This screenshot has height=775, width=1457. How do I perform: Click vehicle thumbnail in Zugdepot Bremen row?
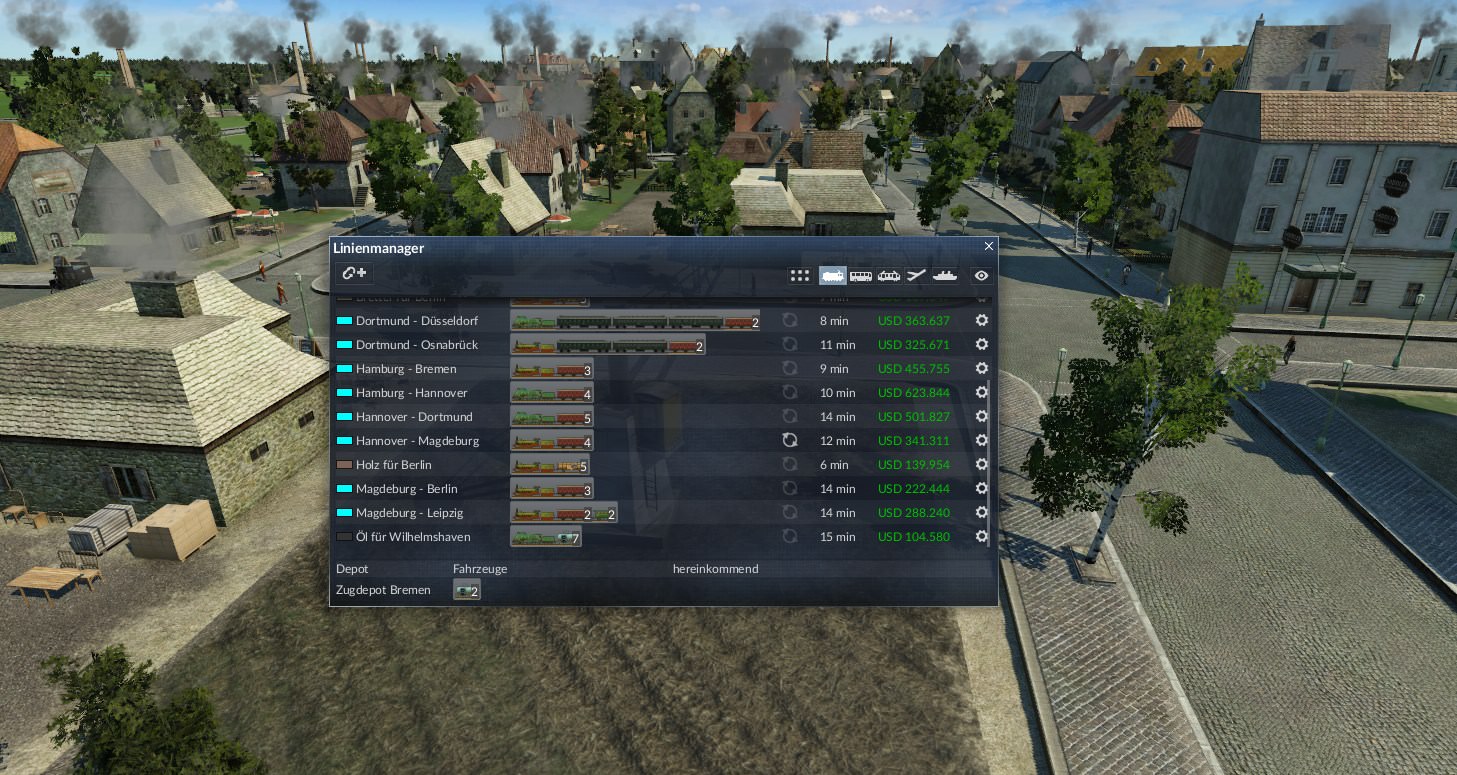coord(467,591)
